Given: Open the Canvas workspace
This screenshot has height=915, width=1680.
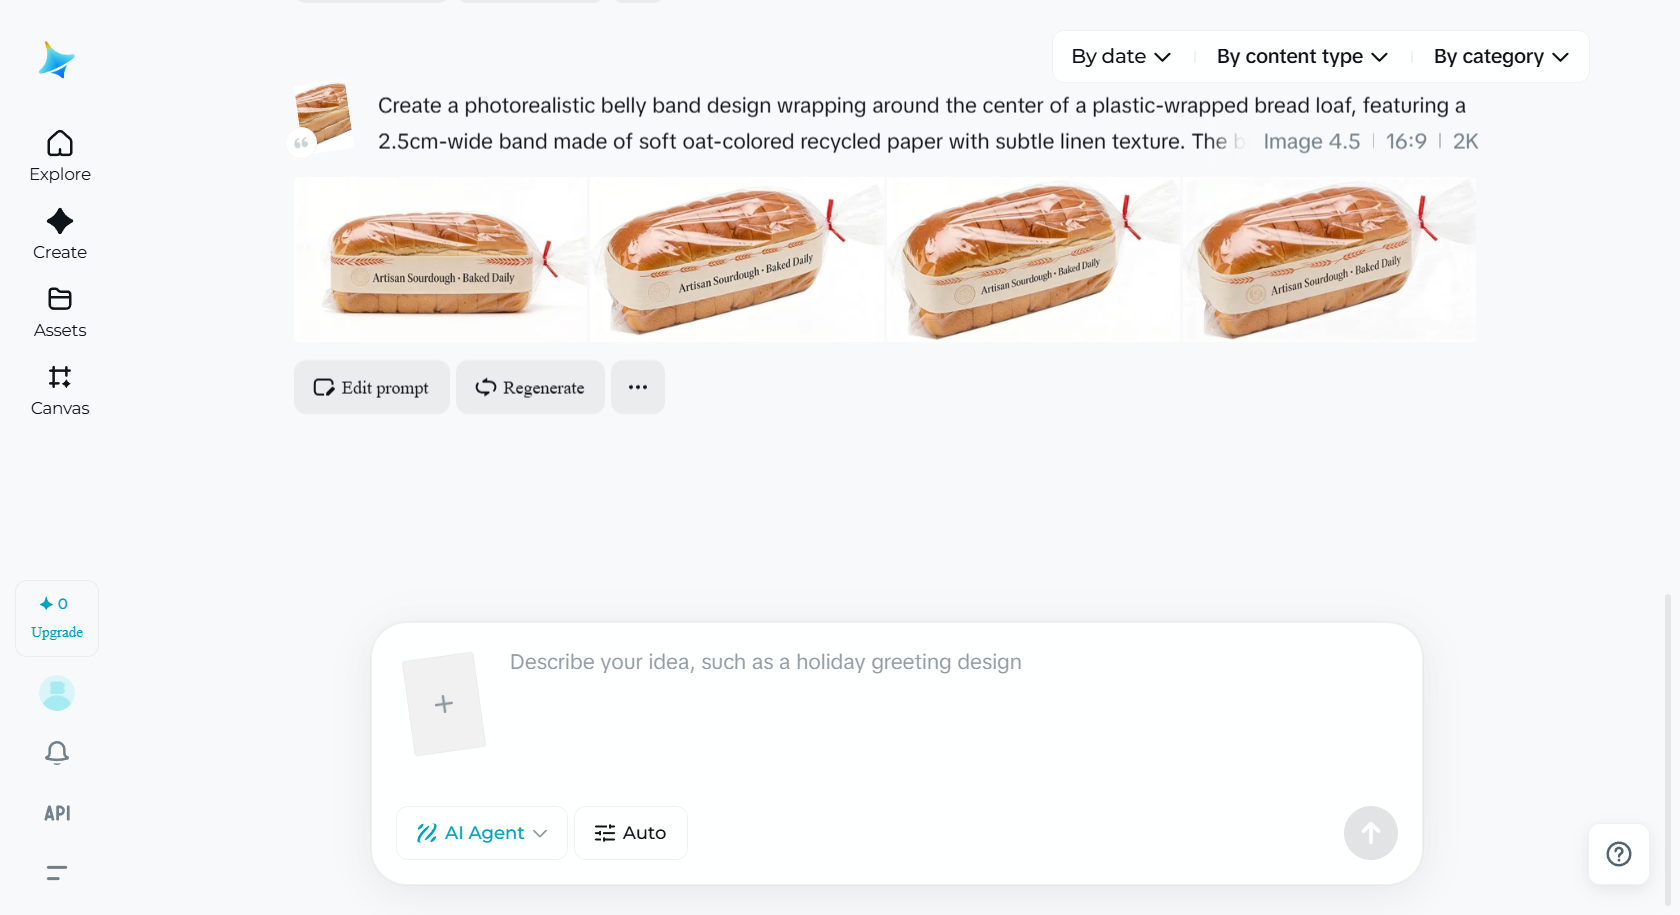Looking at the screenshot, I should click(x=60, y=390).
